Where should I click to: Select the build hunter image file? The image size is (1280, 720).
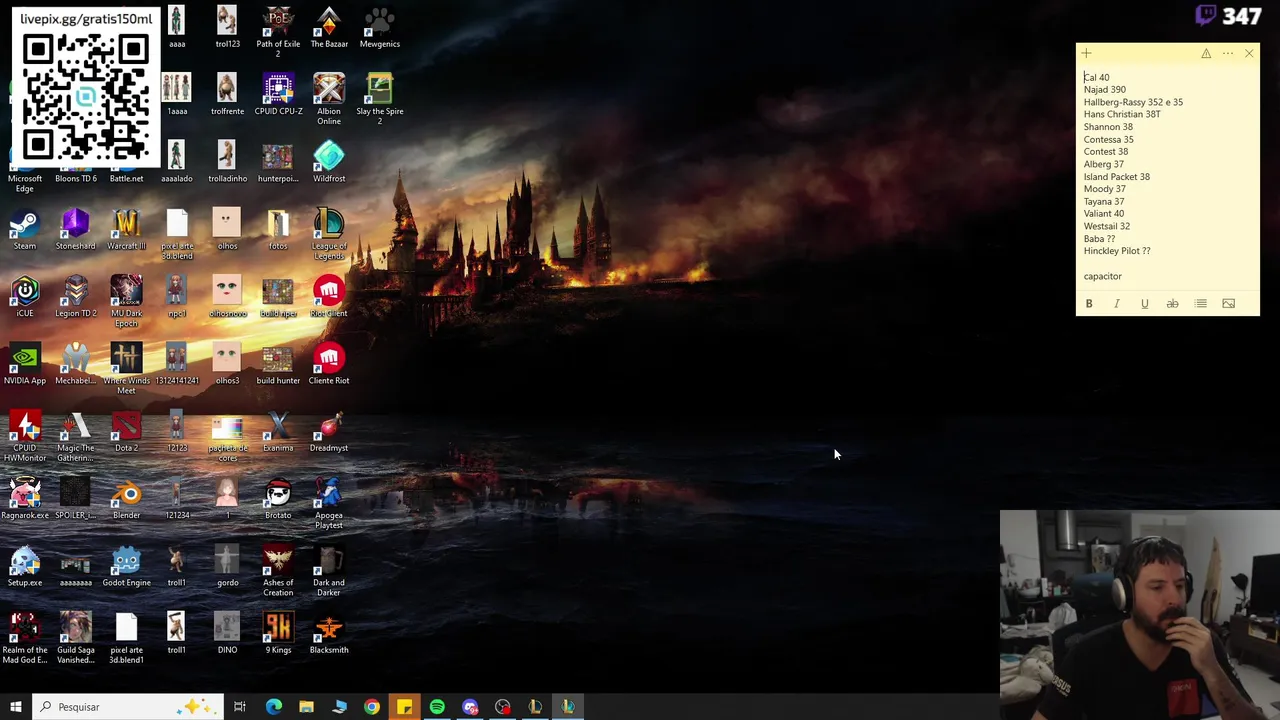[x=278, y=364]
